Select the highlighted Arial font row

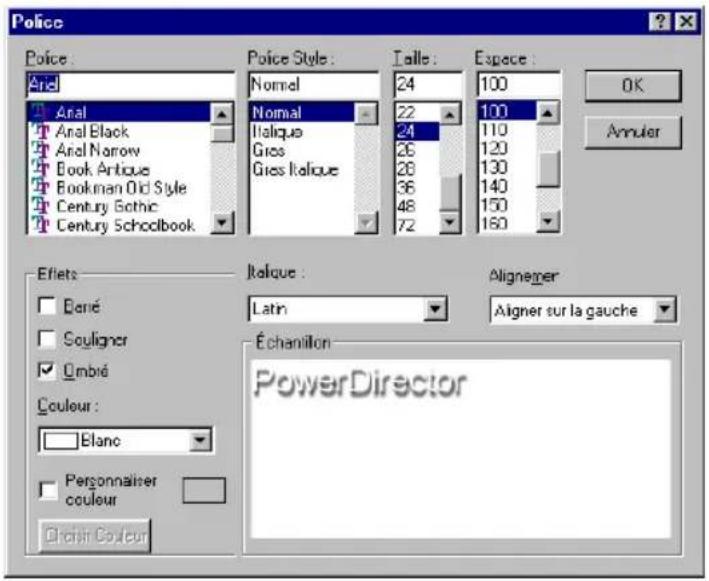point(120,112)
